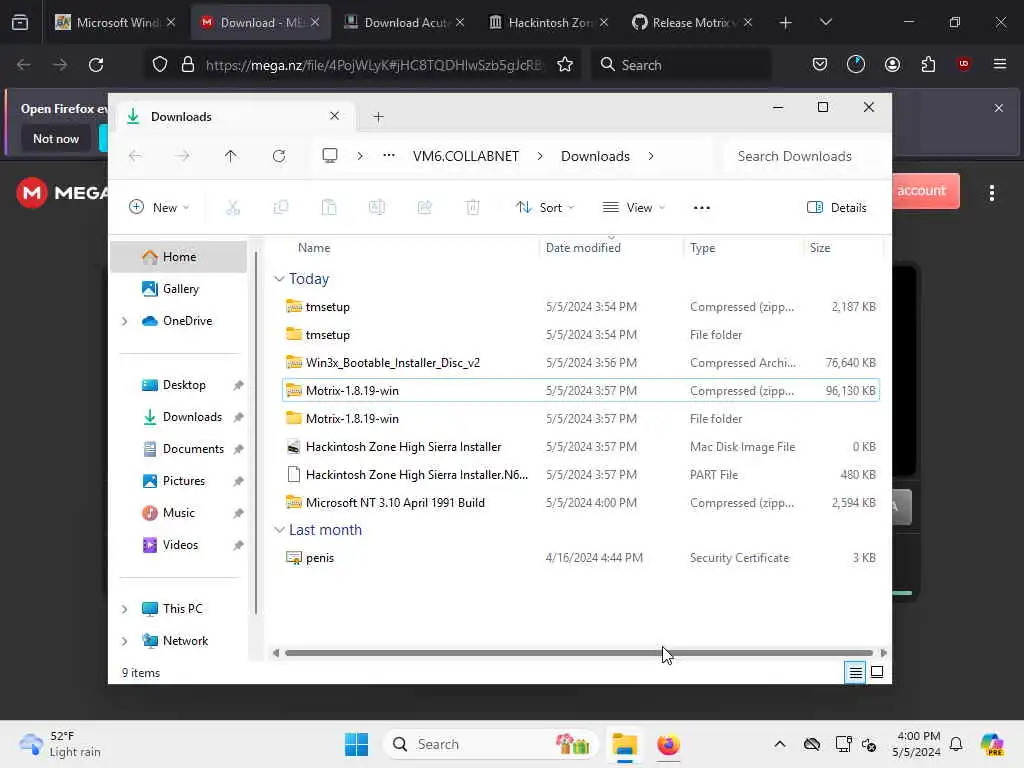1024x768 pixels.
Task: Go up one folder level in Explorer
Action: tap(231, 156)
